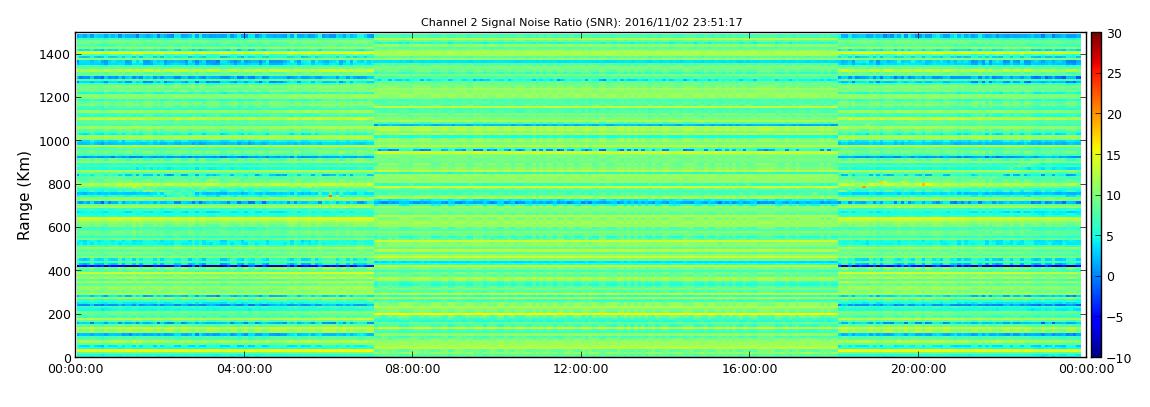Click the x-axis tick label '16:00:00'
1150x407 pixels.
748,369
